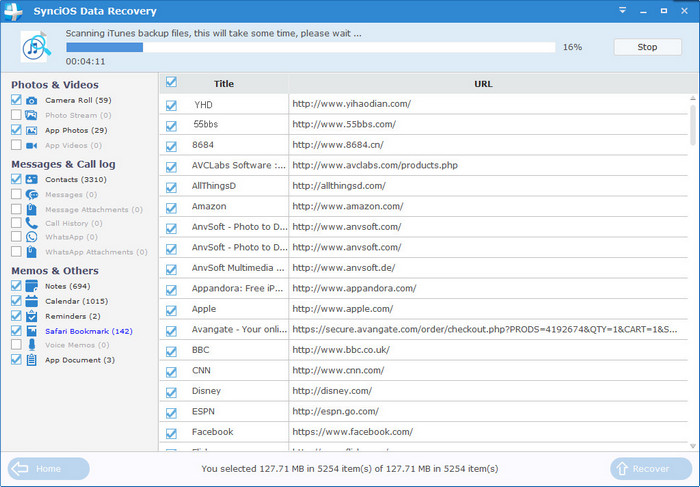Select the Disney bookmark title
This screenshot has width=700, height=487.
tap(206, 391)
